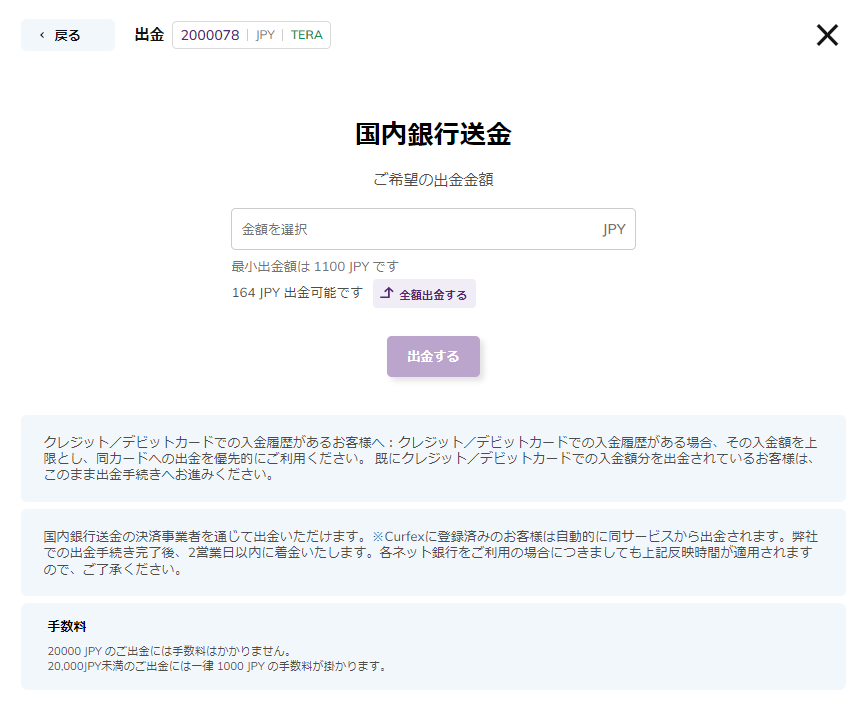Go back with the 戻る button

click(x=68, y=35)
